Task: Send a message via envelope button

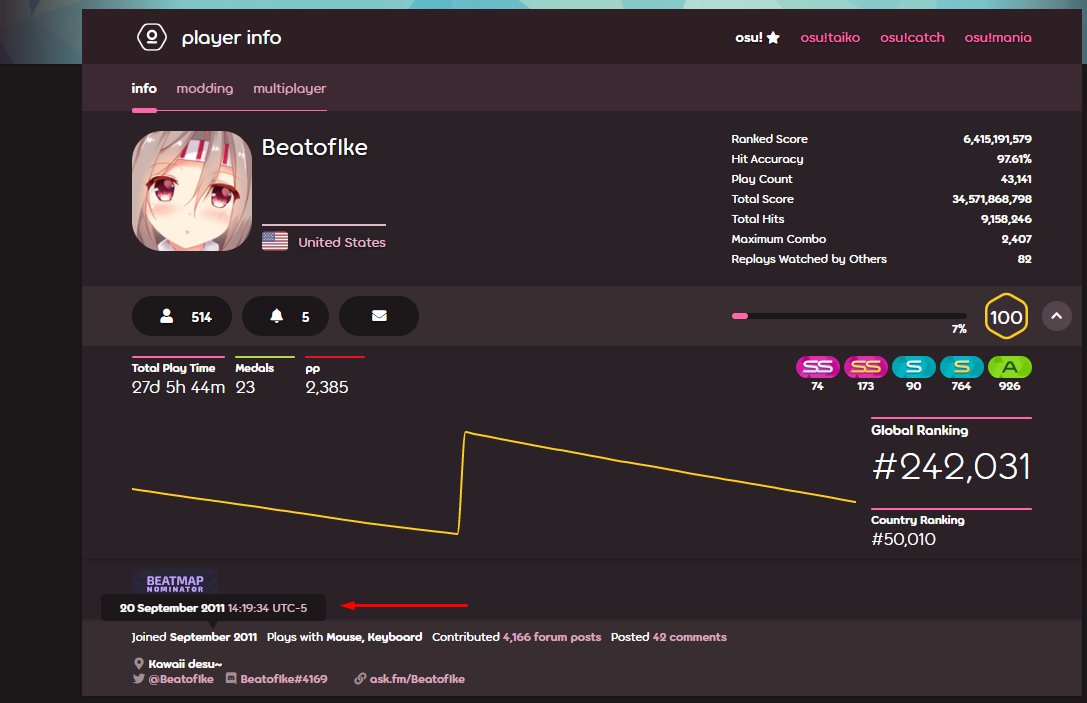Action: click(379, 316)
